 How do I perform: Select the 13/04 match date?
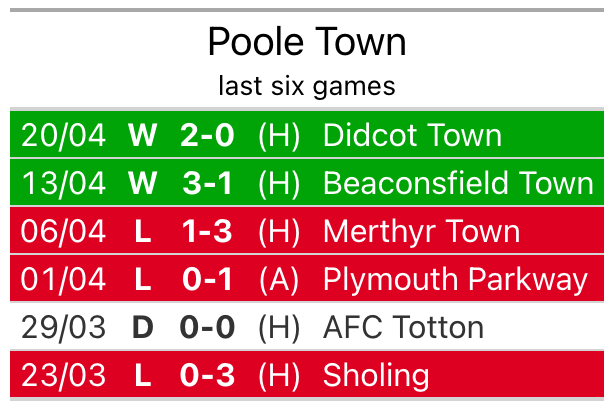click(x=63, y=183)
